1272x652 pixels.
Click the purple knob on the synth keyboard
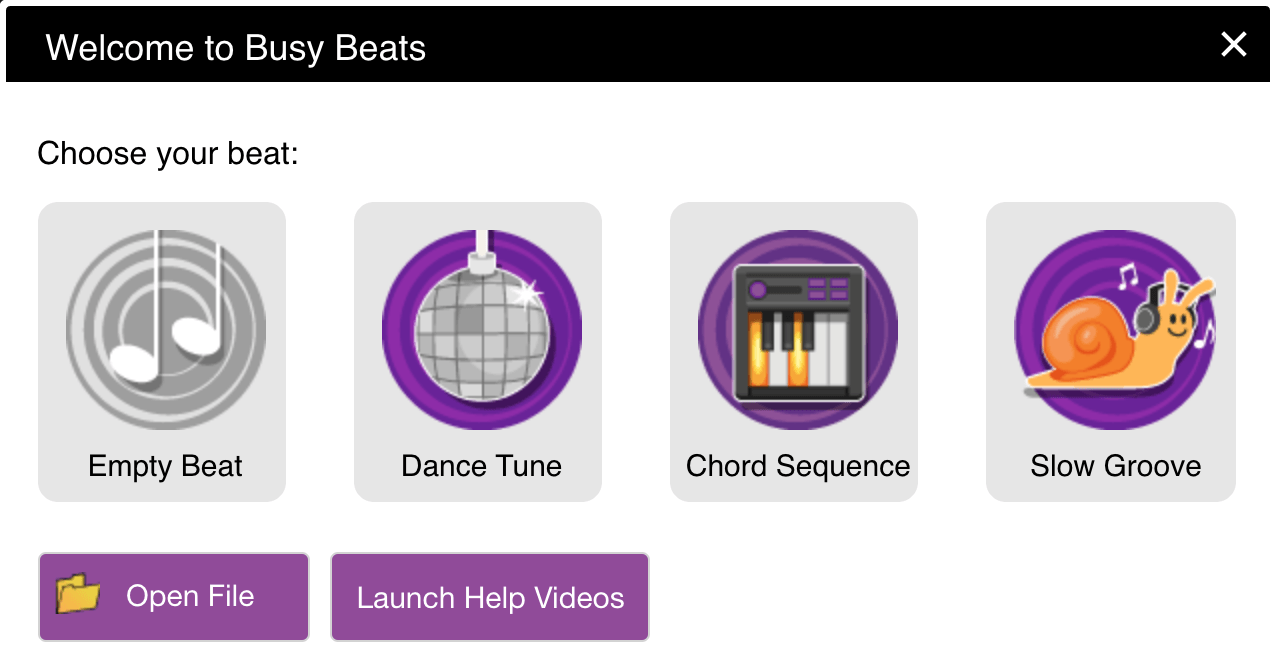(x=759, y=289)
